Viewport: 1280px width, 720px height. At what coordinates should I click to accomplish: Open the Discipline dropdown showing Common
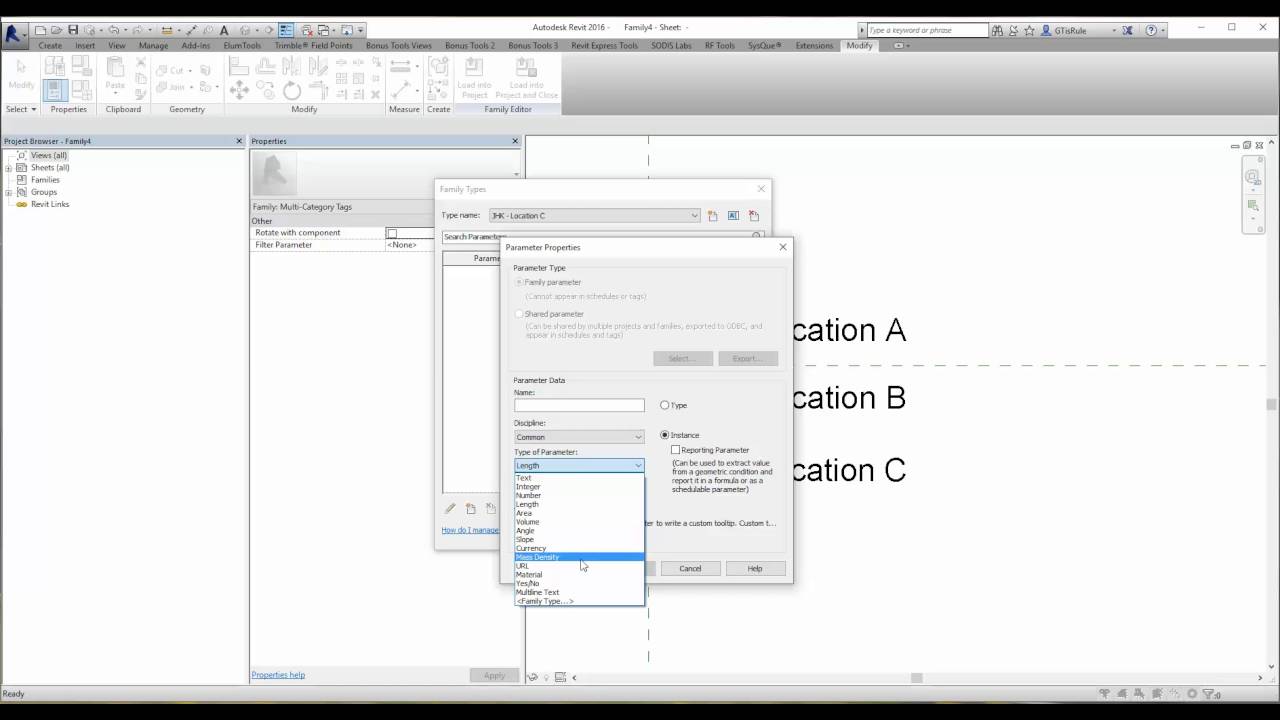[579, 437]
